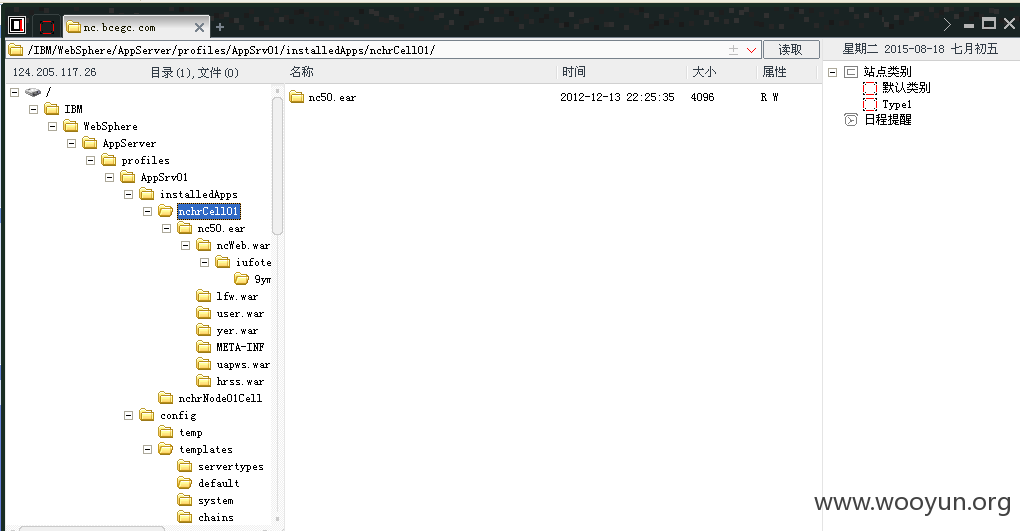
Task: Select the AppSrv01 folder in tree
Action: click(x=154, y=177)
